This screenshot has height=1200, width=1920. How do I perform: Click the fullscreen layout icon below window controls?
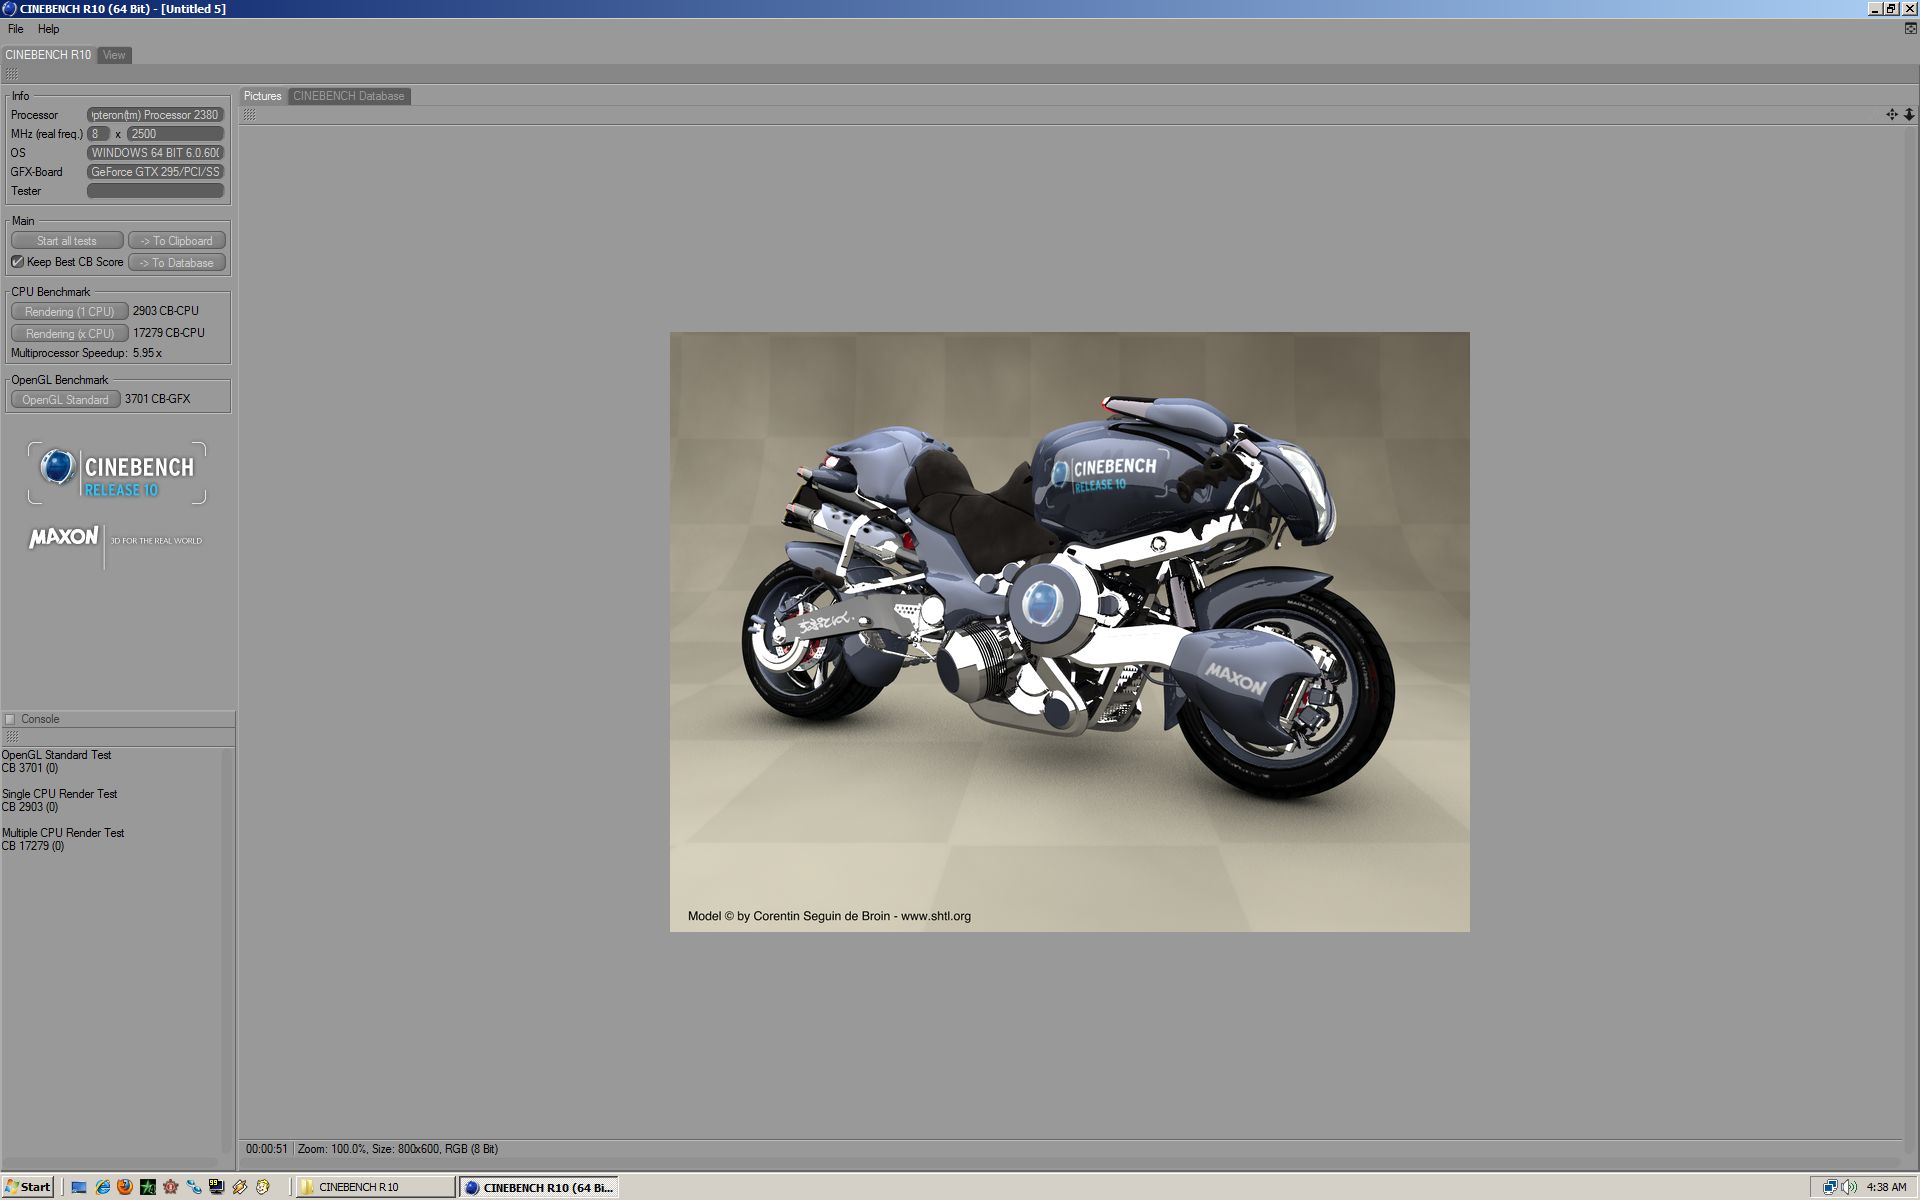pos(1910,29)
